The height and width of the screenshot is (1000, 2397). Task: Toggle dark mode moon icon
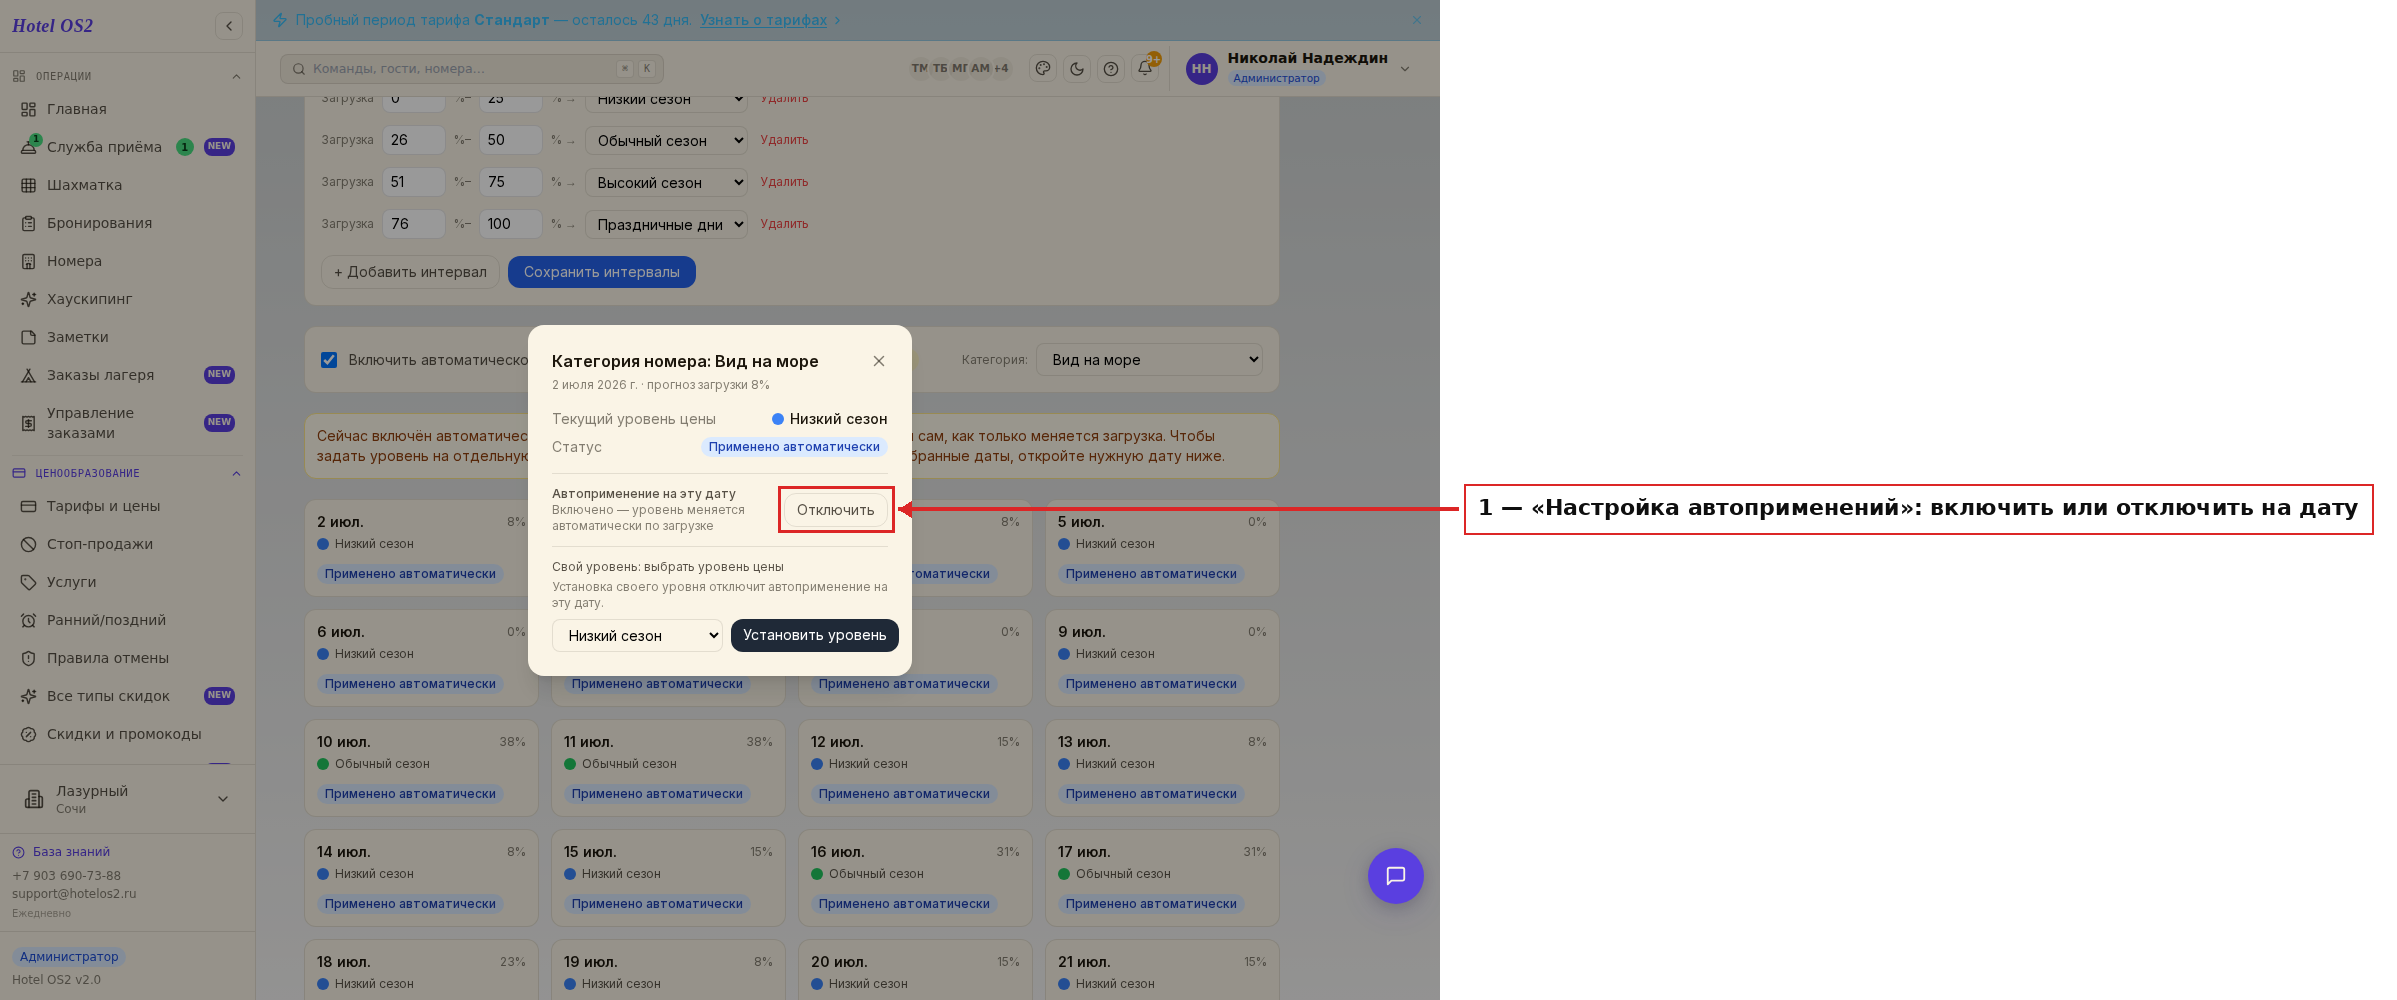(1077, 68)
